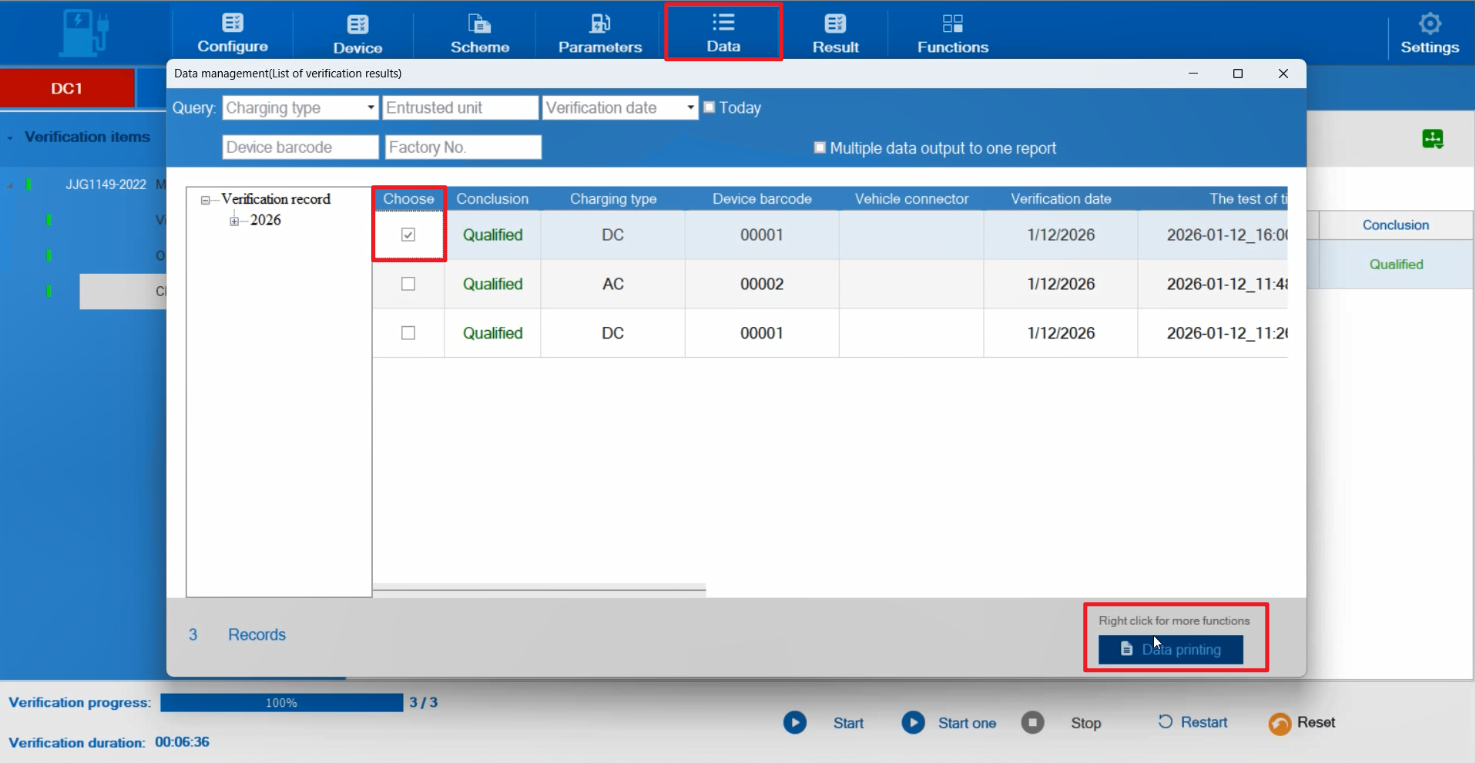This screenshot has width=1475, height=763.
Task: Click the green export icon at right
Action: click(x=1432, y=140)
